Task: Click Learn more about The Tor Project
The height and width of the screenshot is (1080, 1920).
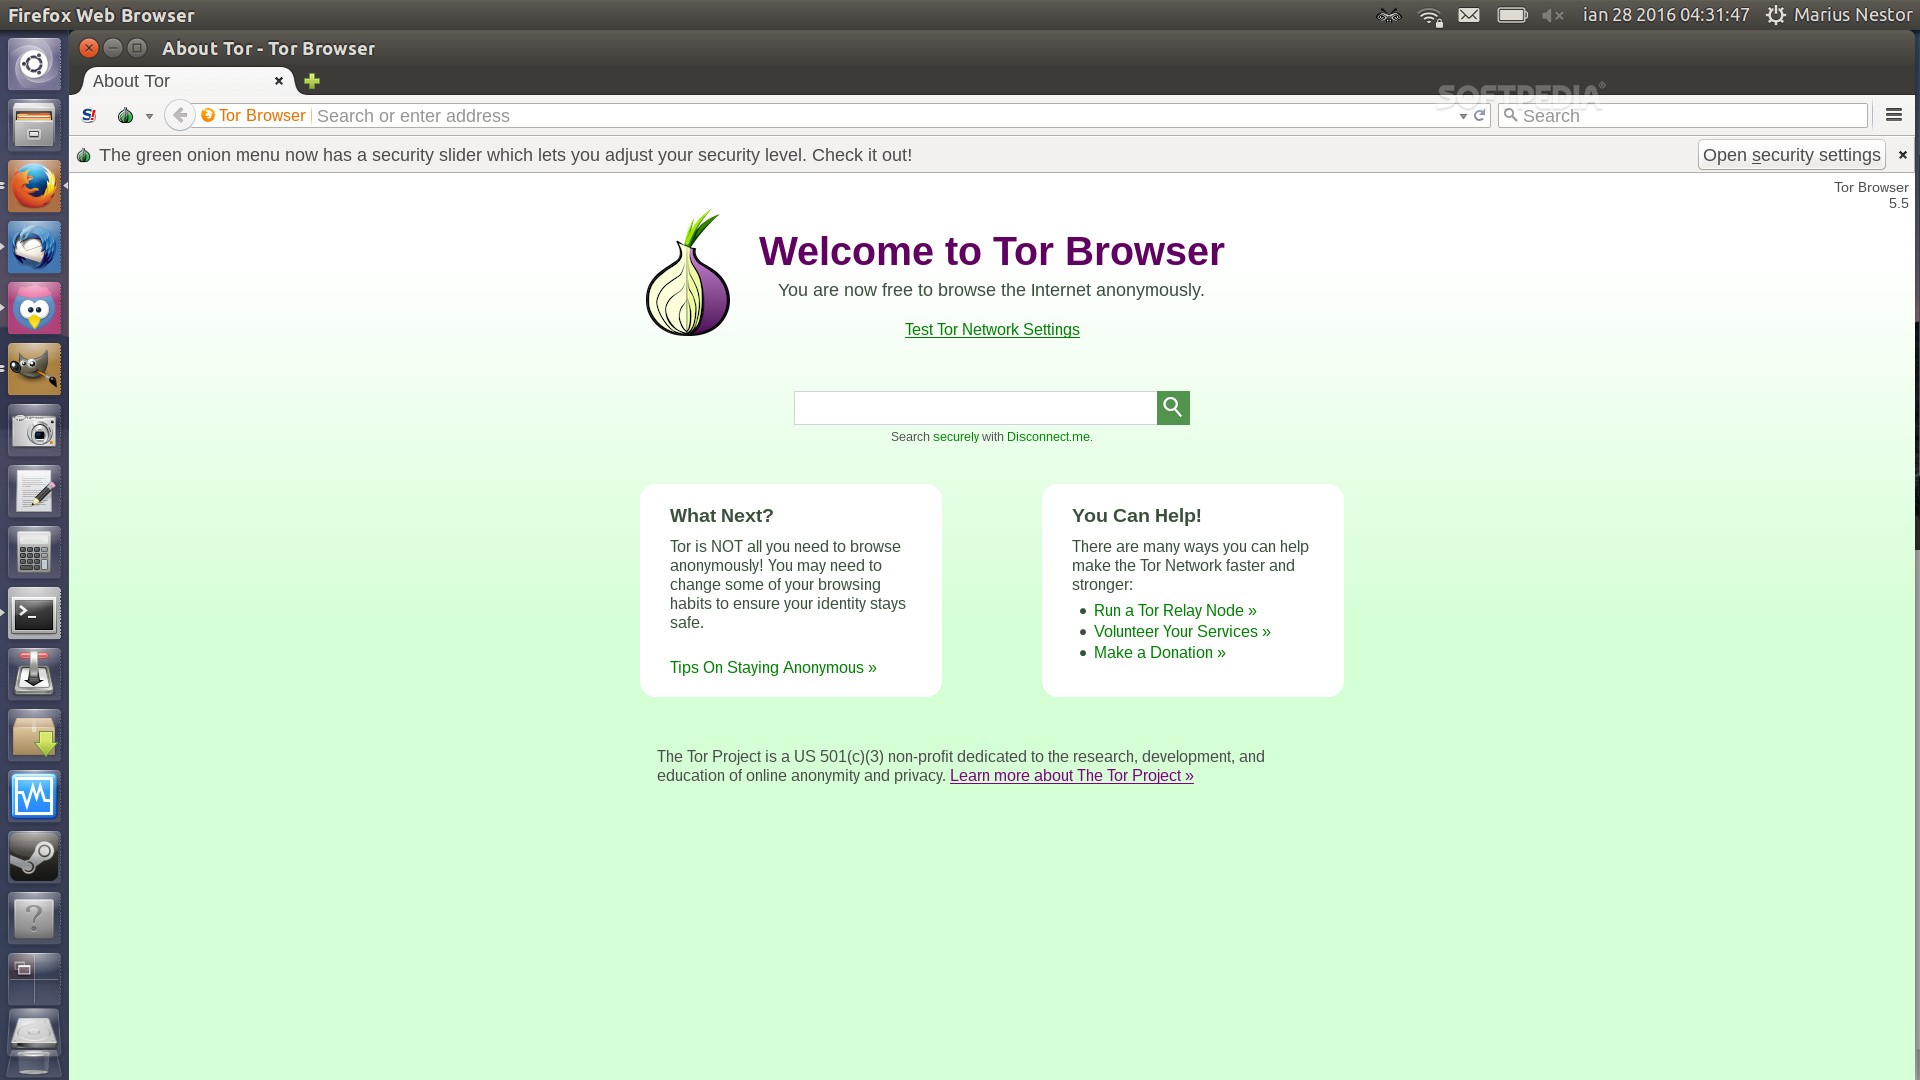Action: (1072, 775)
